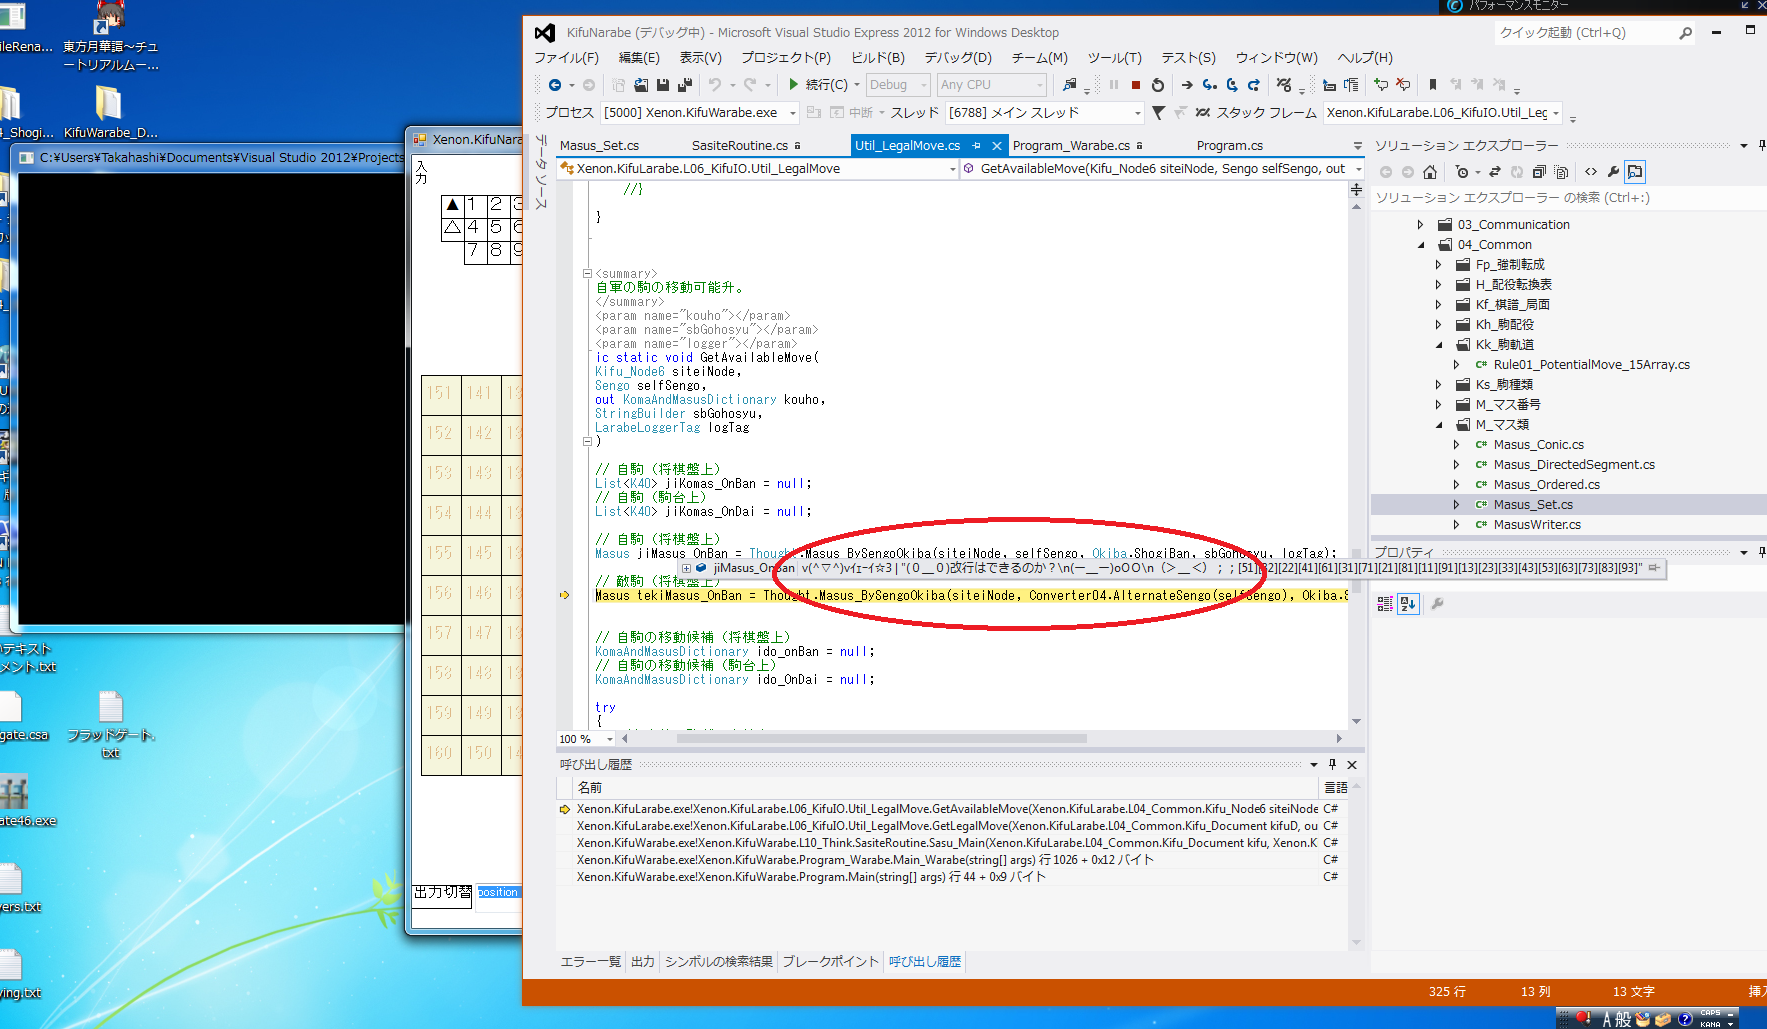Toggle Preview Selected Items in Solution Explorer

tap(1635, 172)
